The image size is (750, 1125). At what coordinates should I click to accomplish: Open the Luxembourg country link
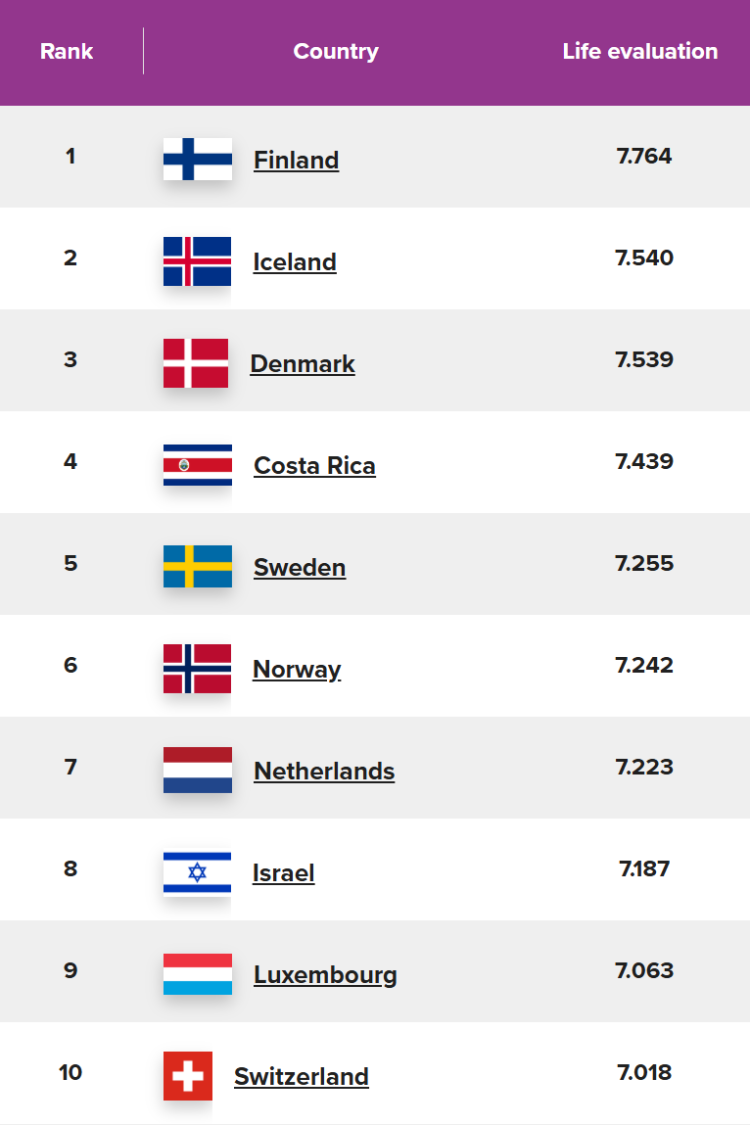click(325, 975)
